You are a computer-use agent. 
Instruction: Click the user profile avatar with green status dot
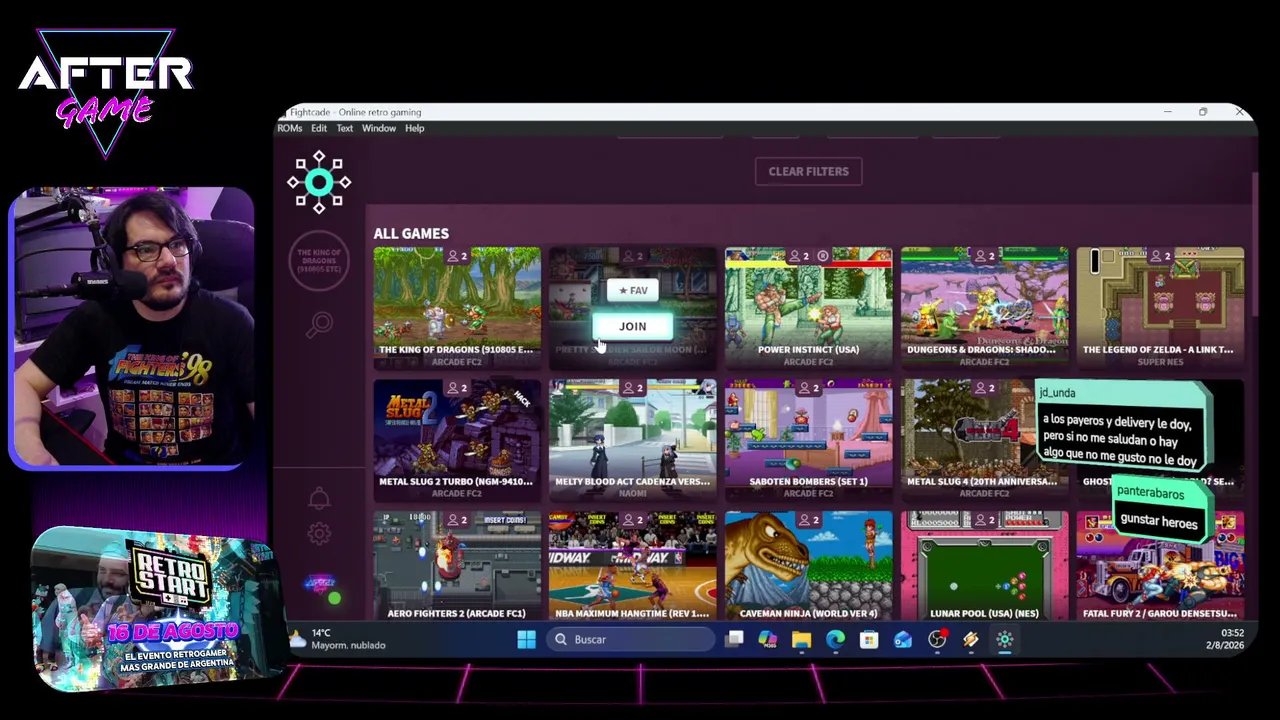point(321,585)
